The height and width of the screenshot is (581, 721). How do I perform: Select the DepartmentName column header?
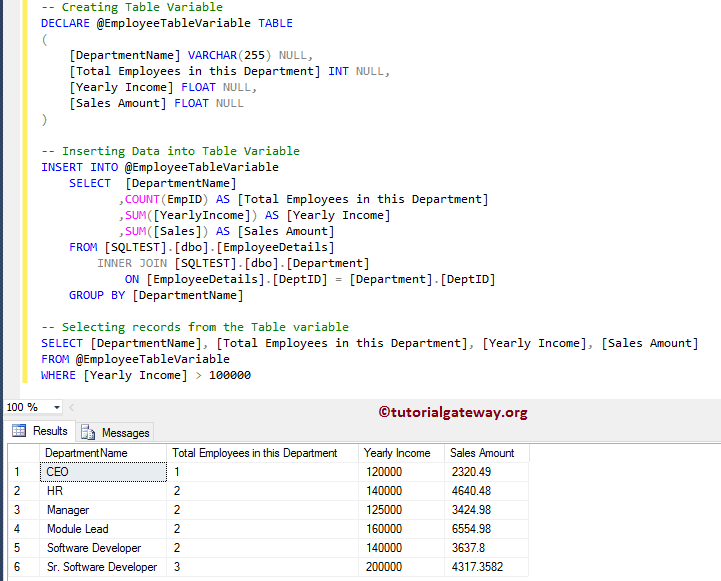click(103, 453)
